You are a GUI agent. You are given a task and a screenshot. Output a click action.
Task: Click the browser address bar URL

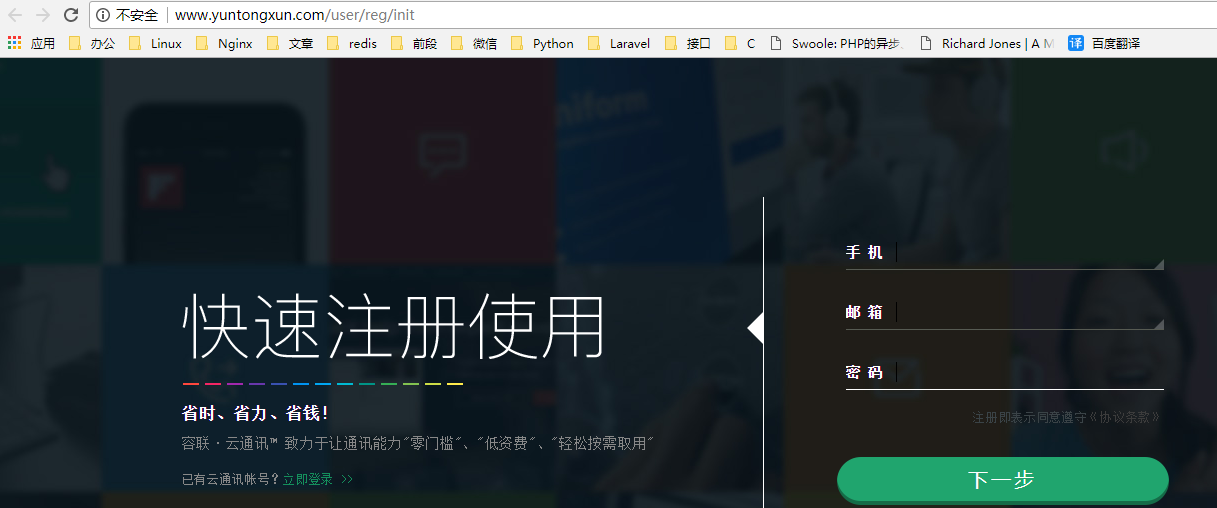coord(295,15)
